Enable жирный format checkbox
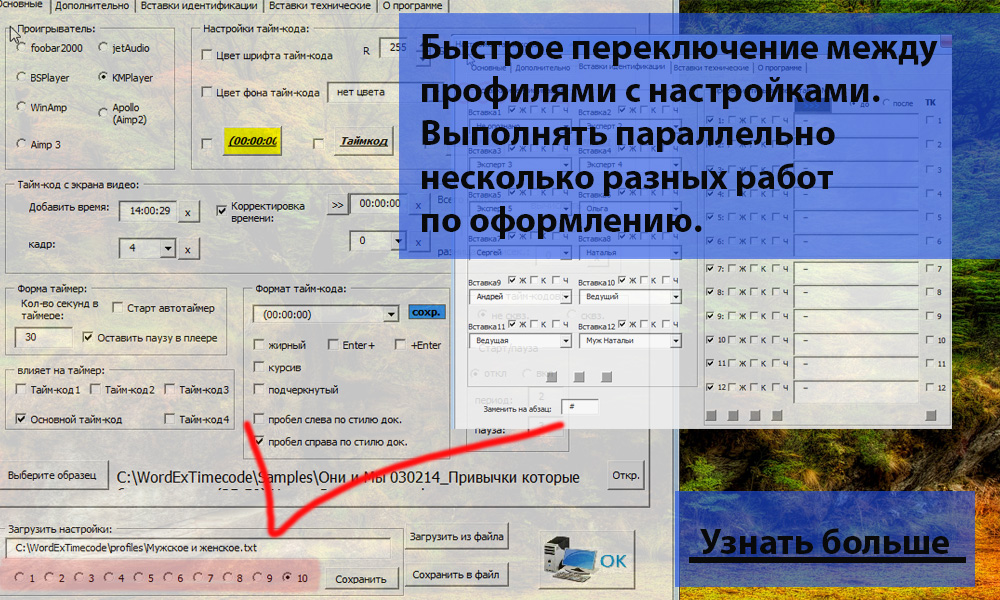This screenshot has height=600, width=1000. pos(259,345)
